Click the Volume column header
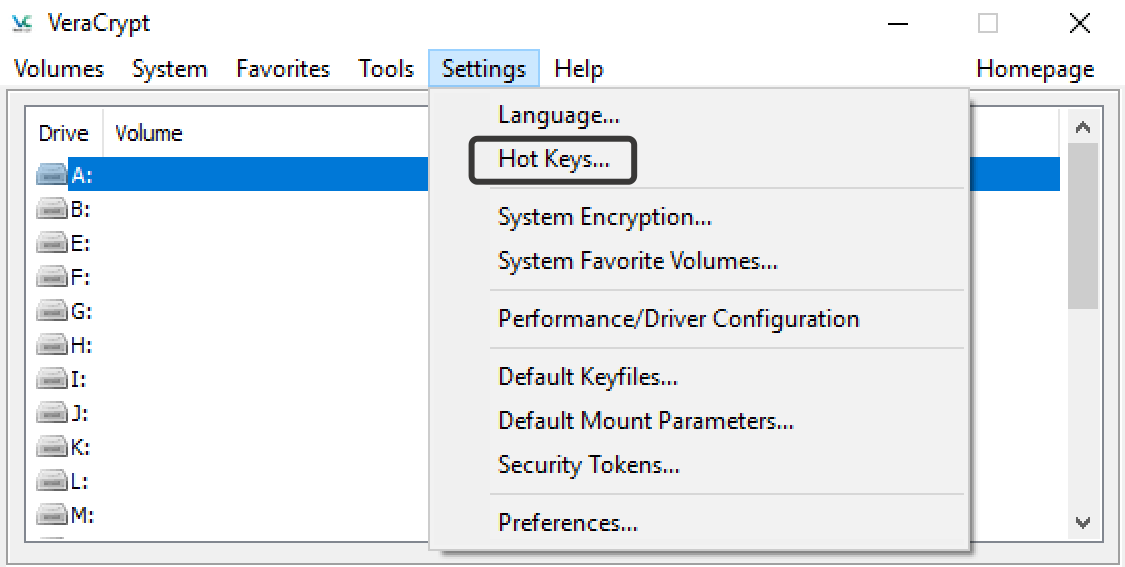 click(149, 133)
